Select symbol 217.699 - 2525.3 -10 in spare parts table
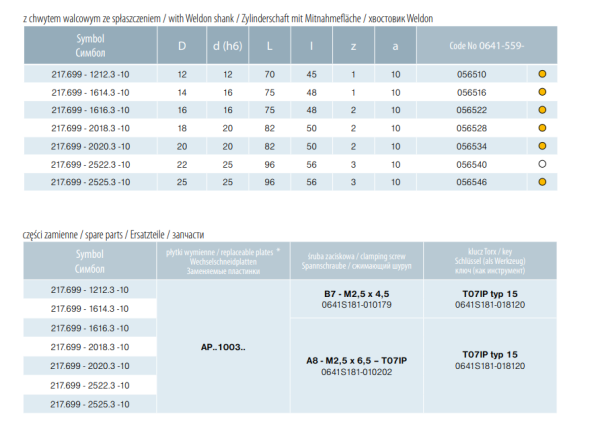 click(91, 405)
